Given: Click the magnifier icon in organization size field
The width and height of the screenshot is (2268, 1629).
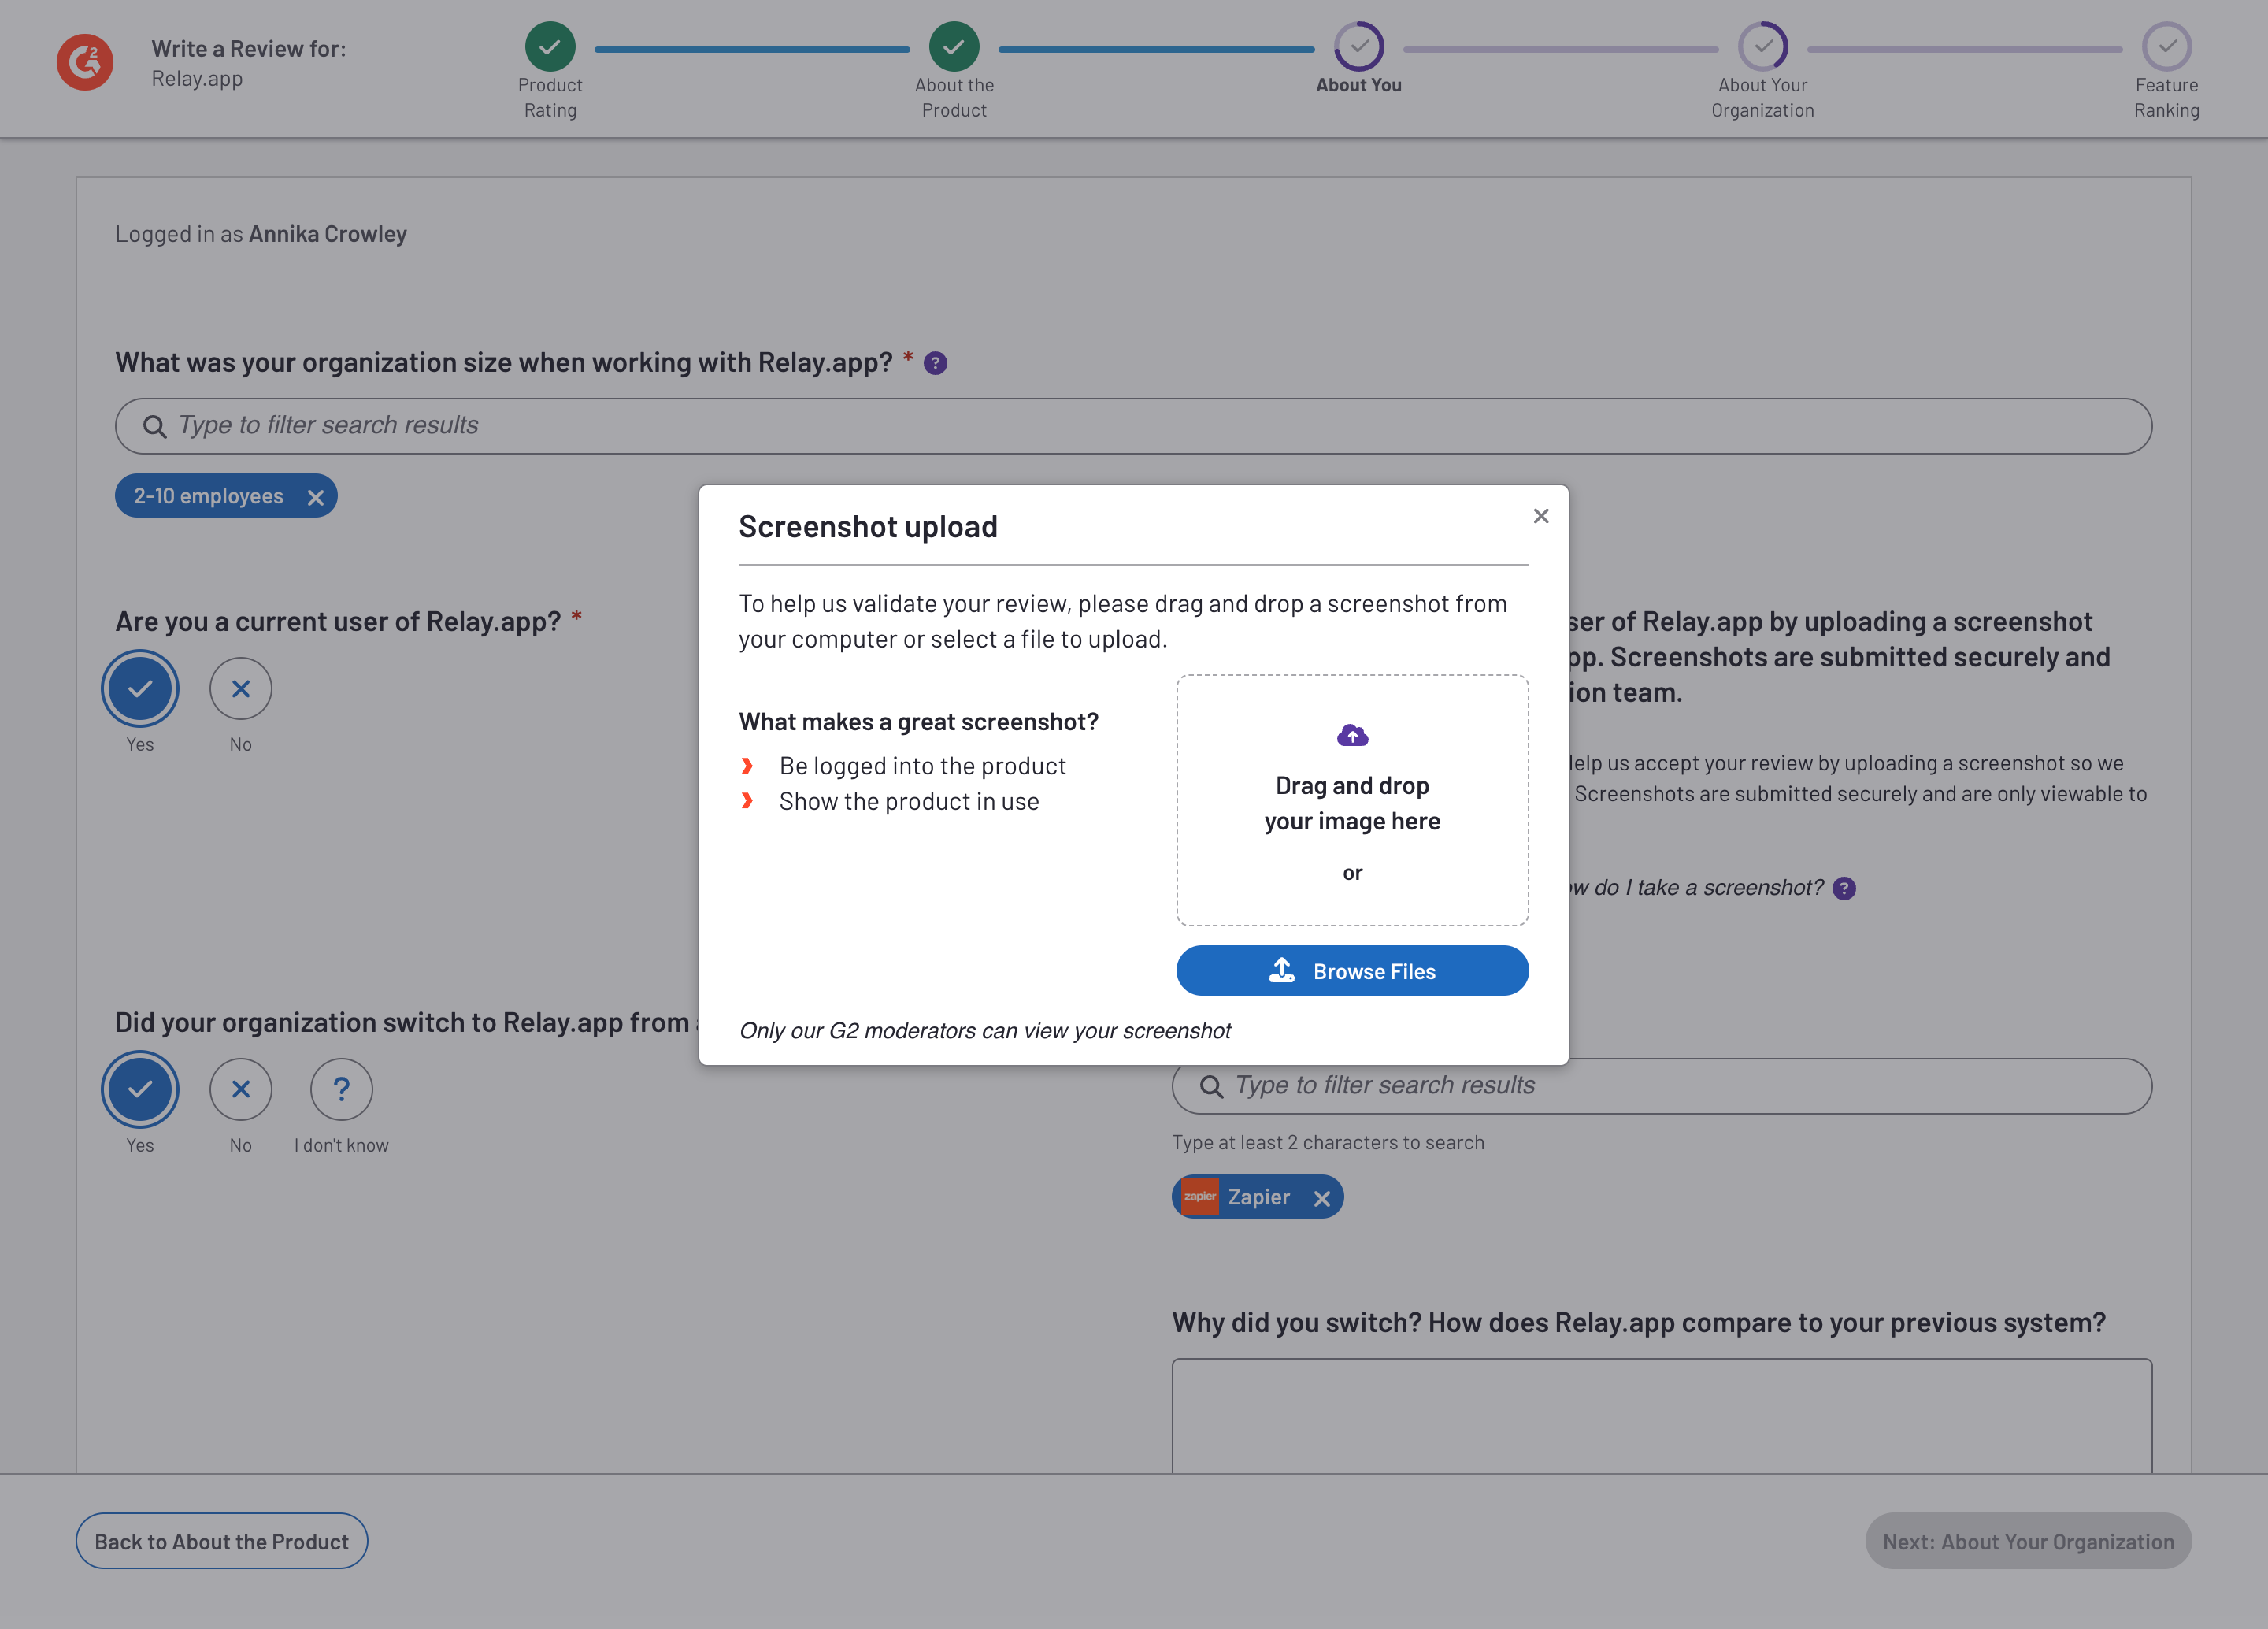Looking at the screenshot, I should click(x=154, y=427).
